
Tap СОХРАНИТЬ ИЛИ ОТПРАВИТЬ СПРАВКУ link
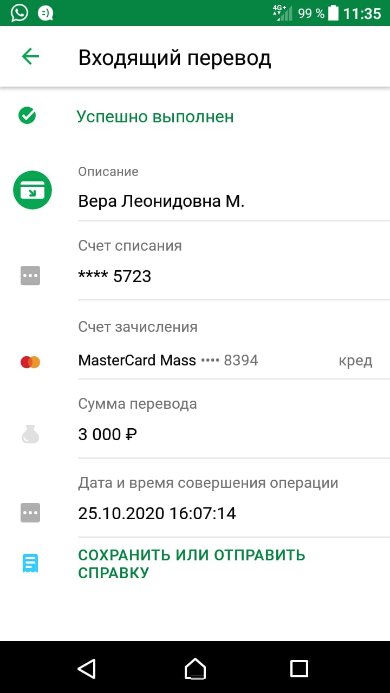point(192,564)
